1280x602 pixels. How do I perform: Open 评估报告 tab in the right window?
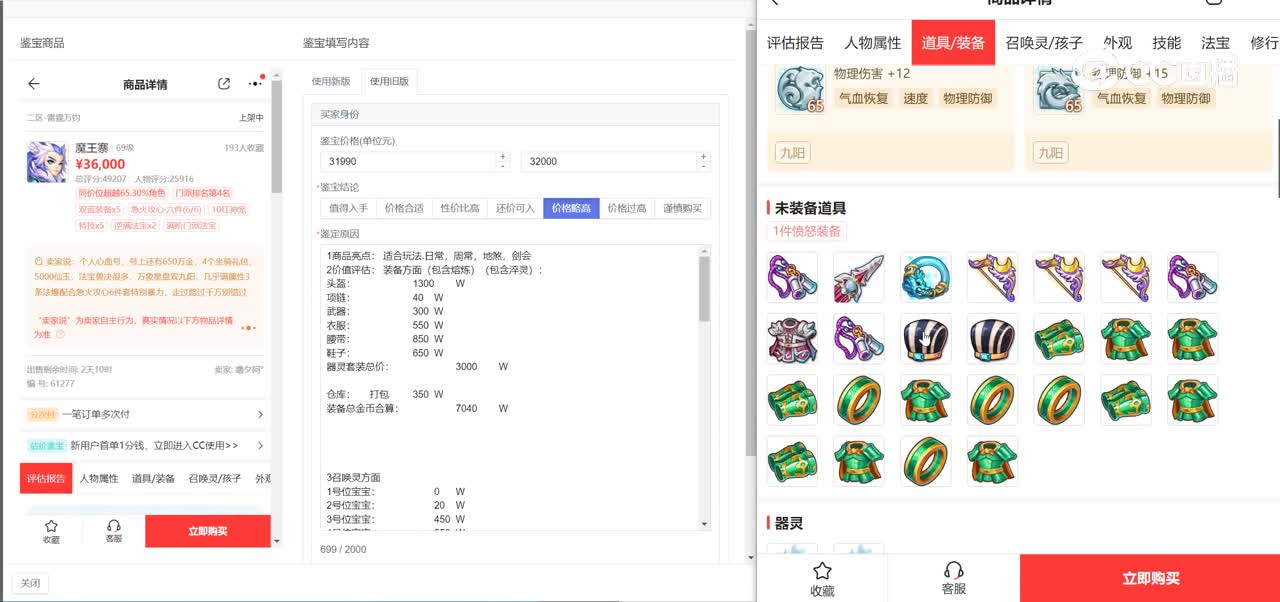click(795, 42)
